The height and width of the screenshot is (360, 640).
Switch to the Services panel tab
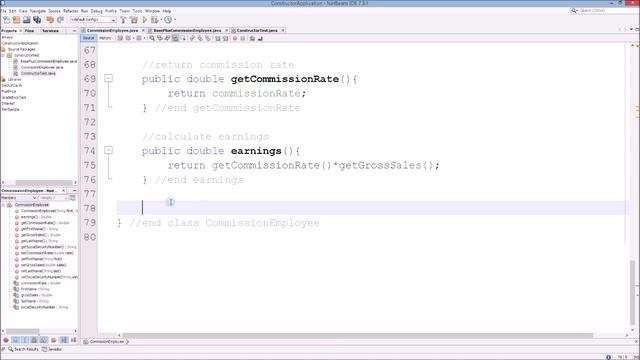[x=50, y=31]
